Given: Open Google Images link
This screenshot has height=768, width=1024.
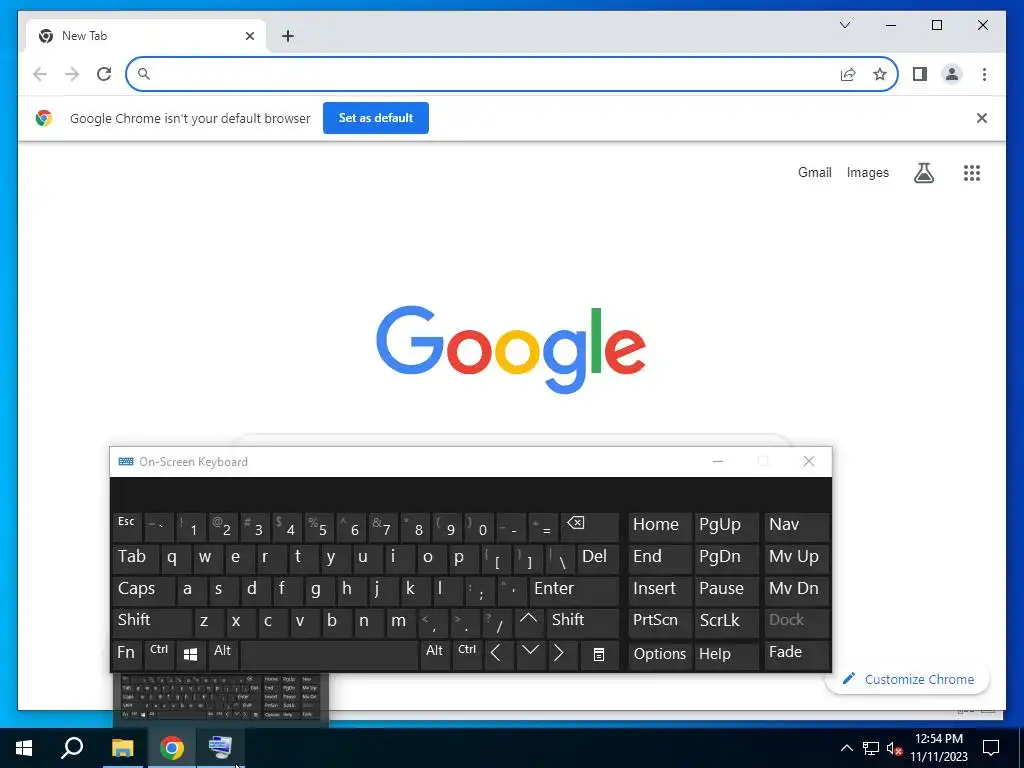Looking at the screenshot, I should [867, 172].
